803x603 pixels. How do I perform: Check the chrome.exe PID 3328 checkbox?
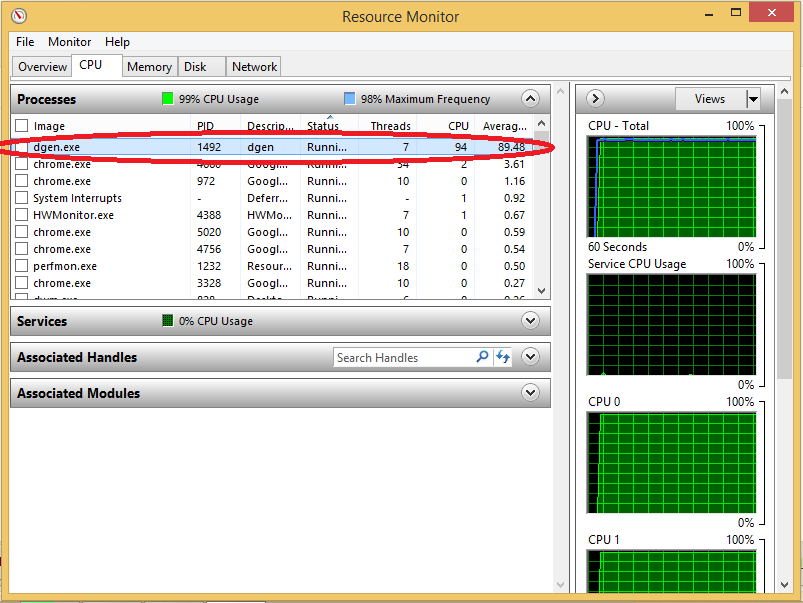click(22, 283)
